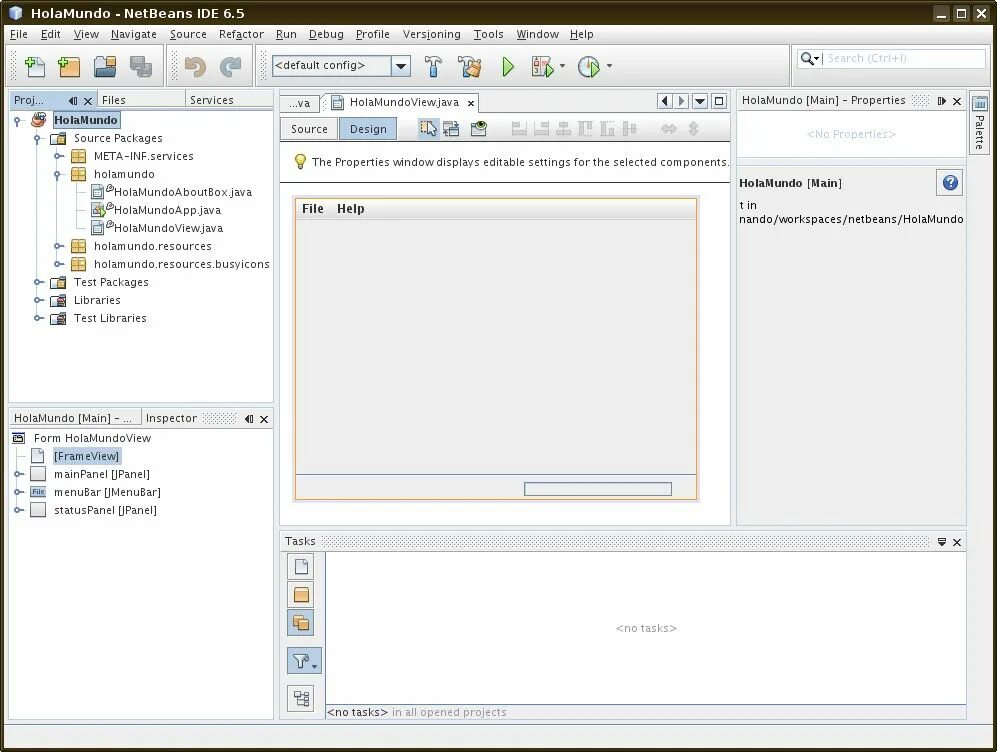Clean and Build with hammer-broom icon
The width and height of the screenshot is (997, 752).
[470, 66]
